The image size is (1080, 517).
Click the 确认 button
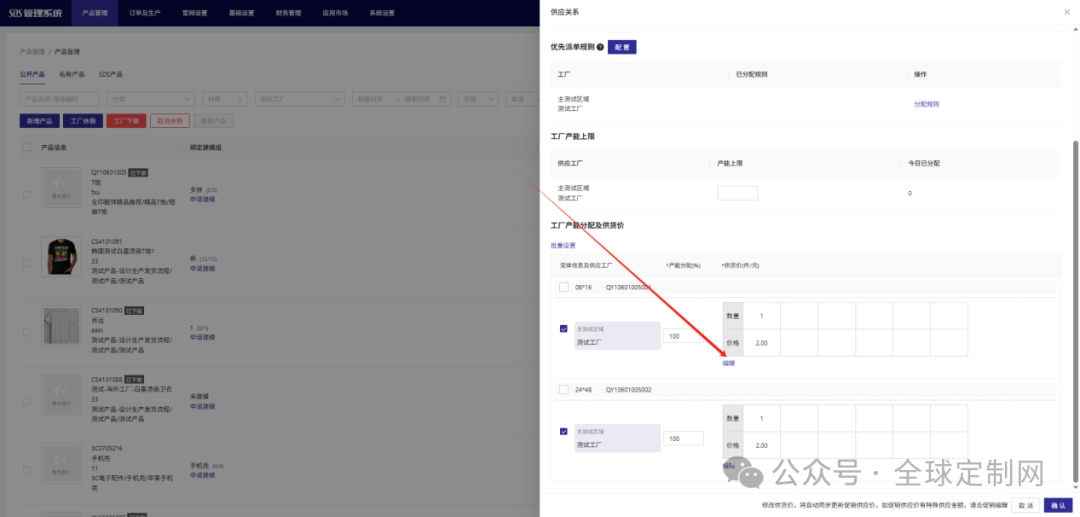point(1058,505)
